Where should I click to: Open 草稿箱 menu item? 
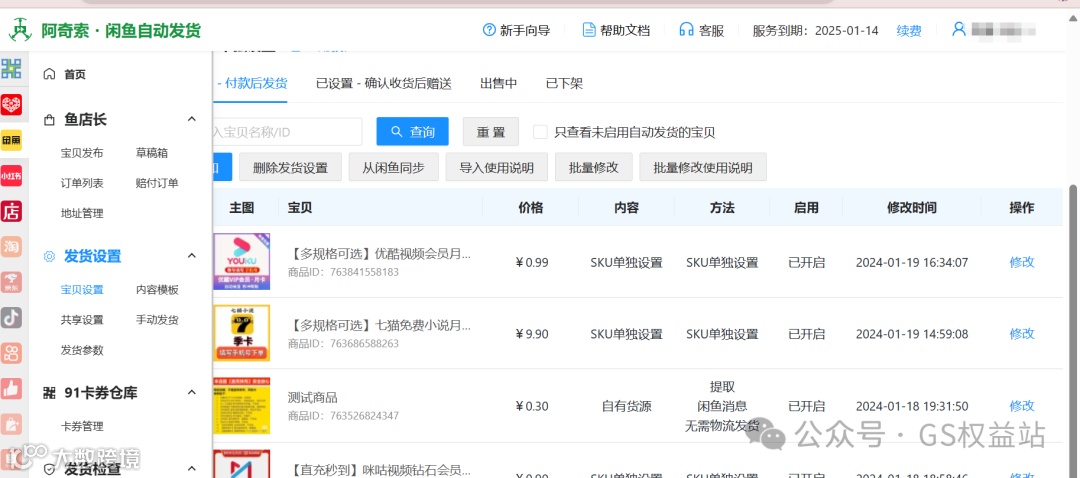(152, 153)
